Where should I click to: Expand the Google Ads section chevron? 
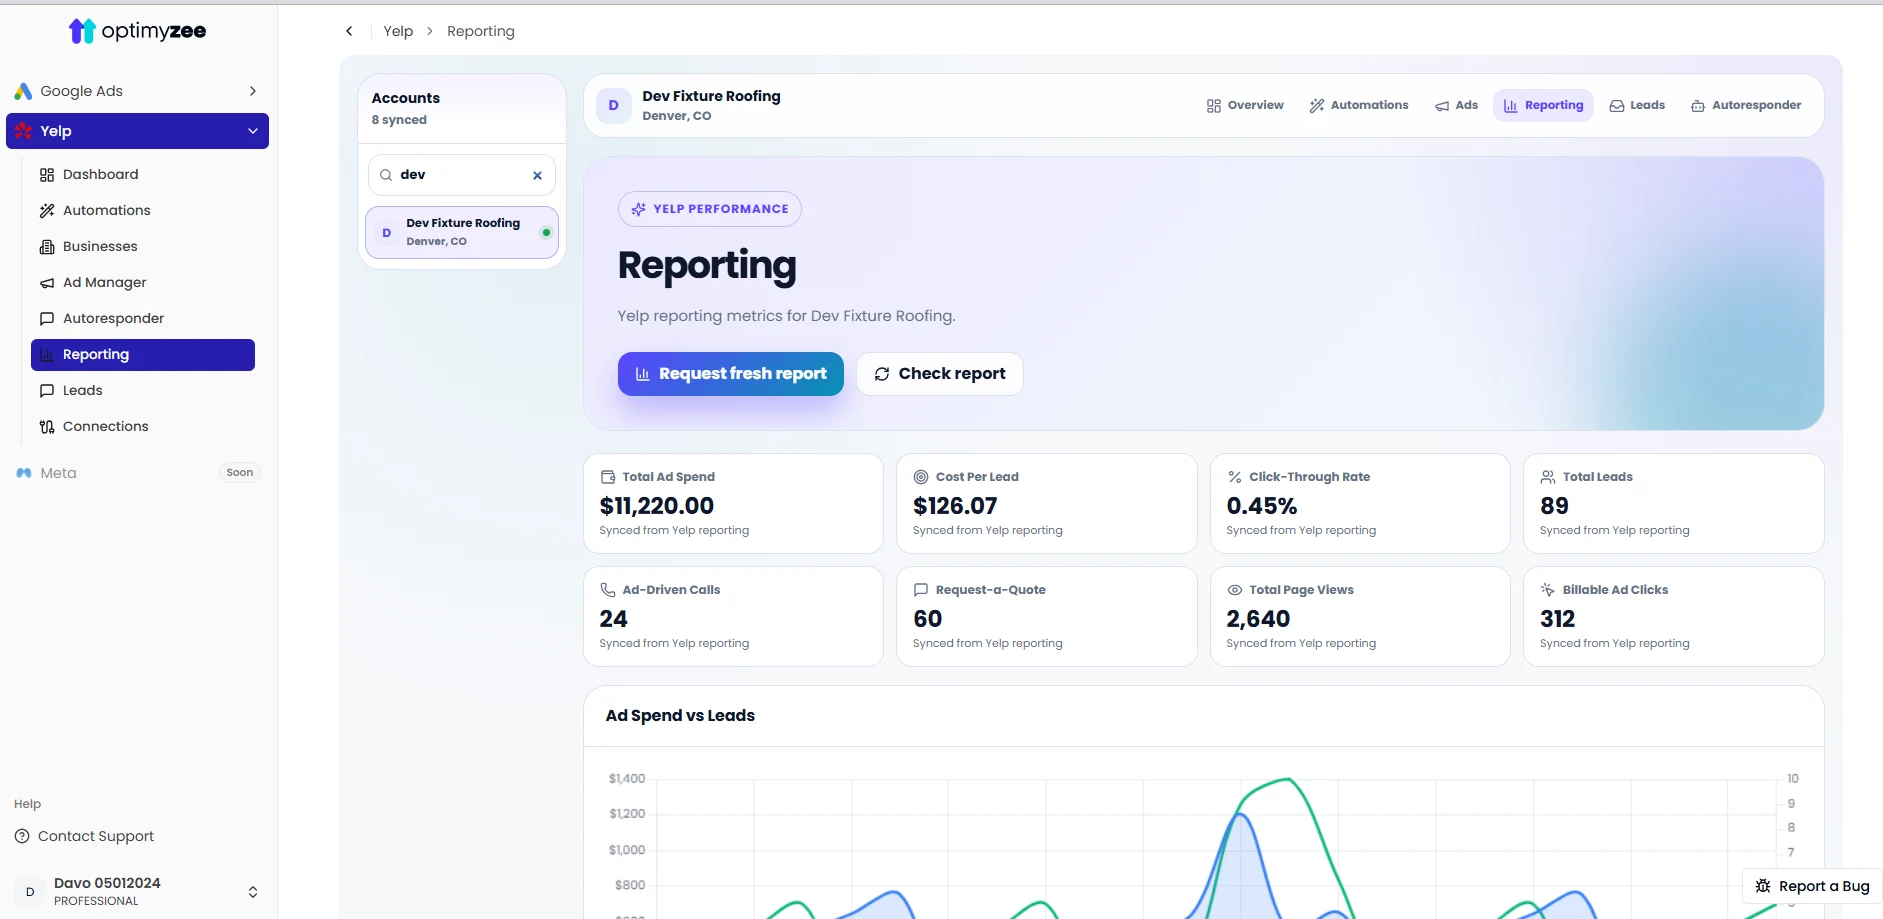(x=253, y=91)
